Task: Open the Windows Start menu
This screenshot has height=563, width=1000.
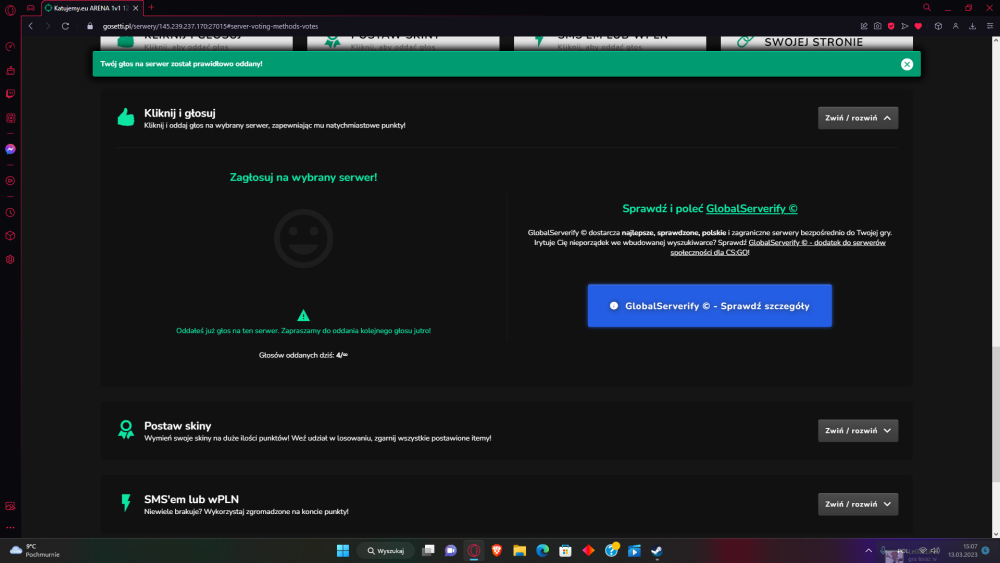Action: pos(342,550)
